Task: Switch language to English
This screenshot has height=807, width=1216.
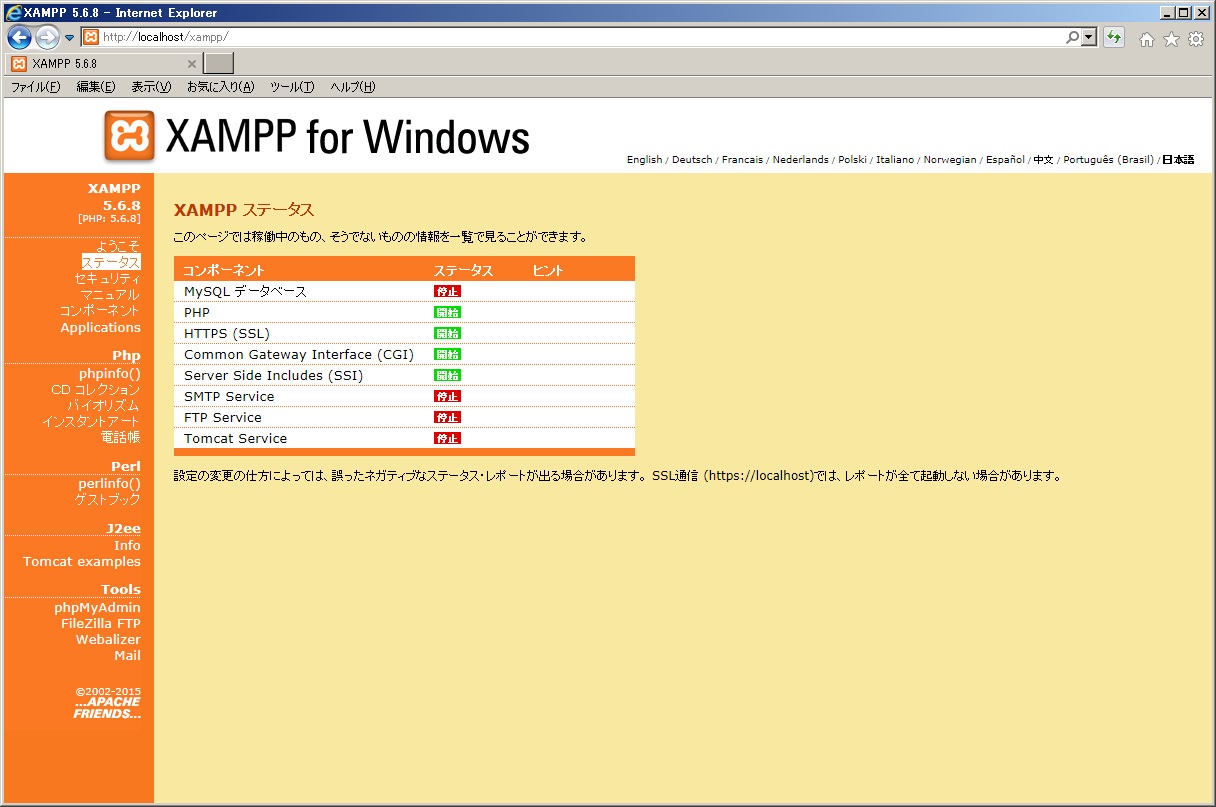Action: [x=644, y=160]
